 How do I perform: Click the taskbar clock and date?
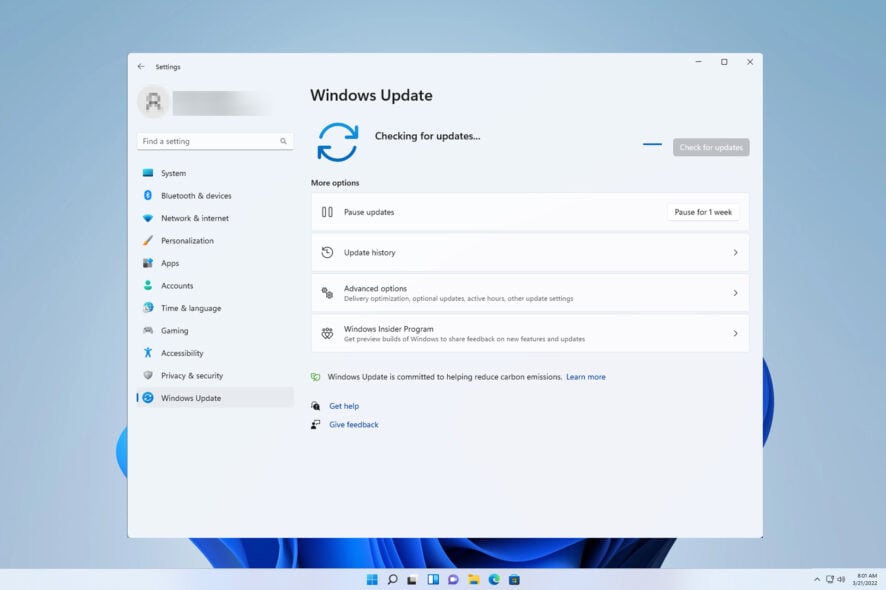click(865, 579)
